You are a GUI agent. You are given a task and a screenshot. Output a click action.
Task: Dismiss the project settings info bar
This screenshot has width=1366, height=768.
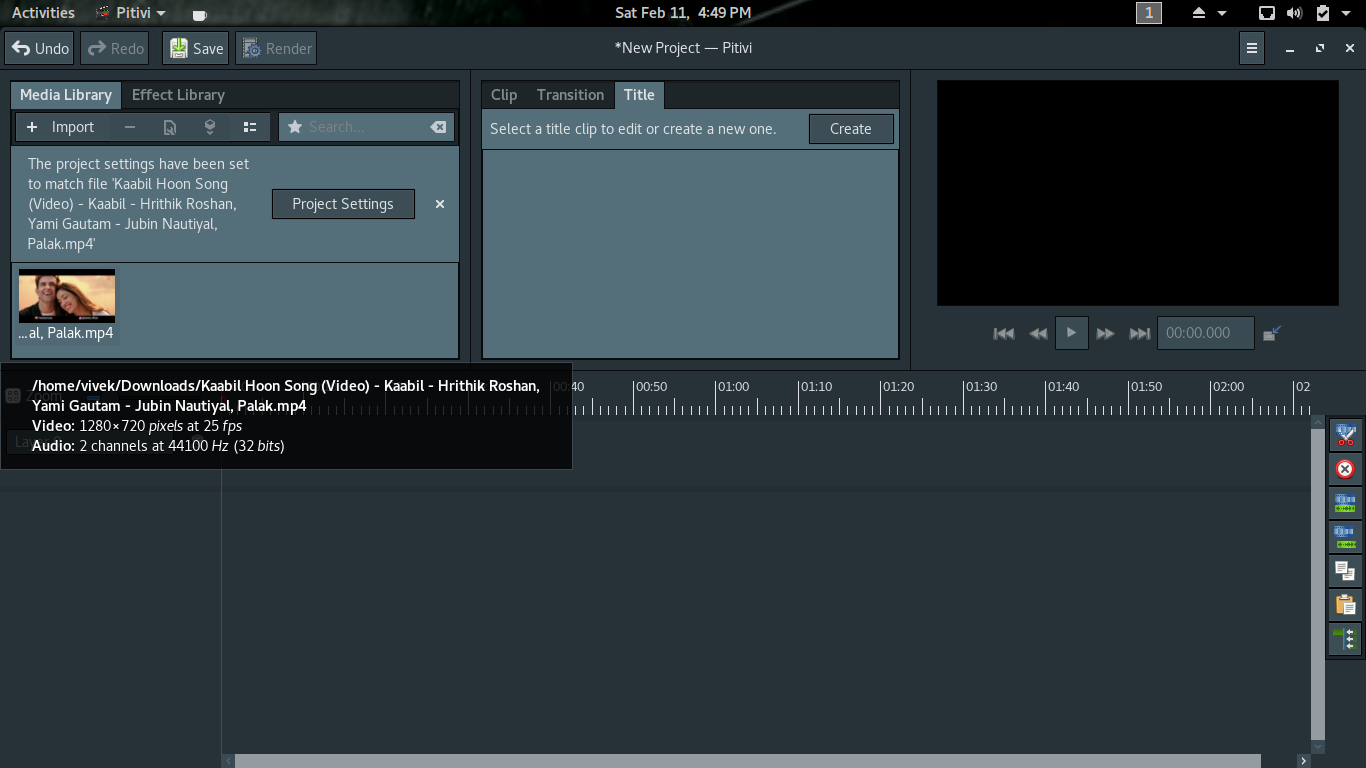click(439, 204)
